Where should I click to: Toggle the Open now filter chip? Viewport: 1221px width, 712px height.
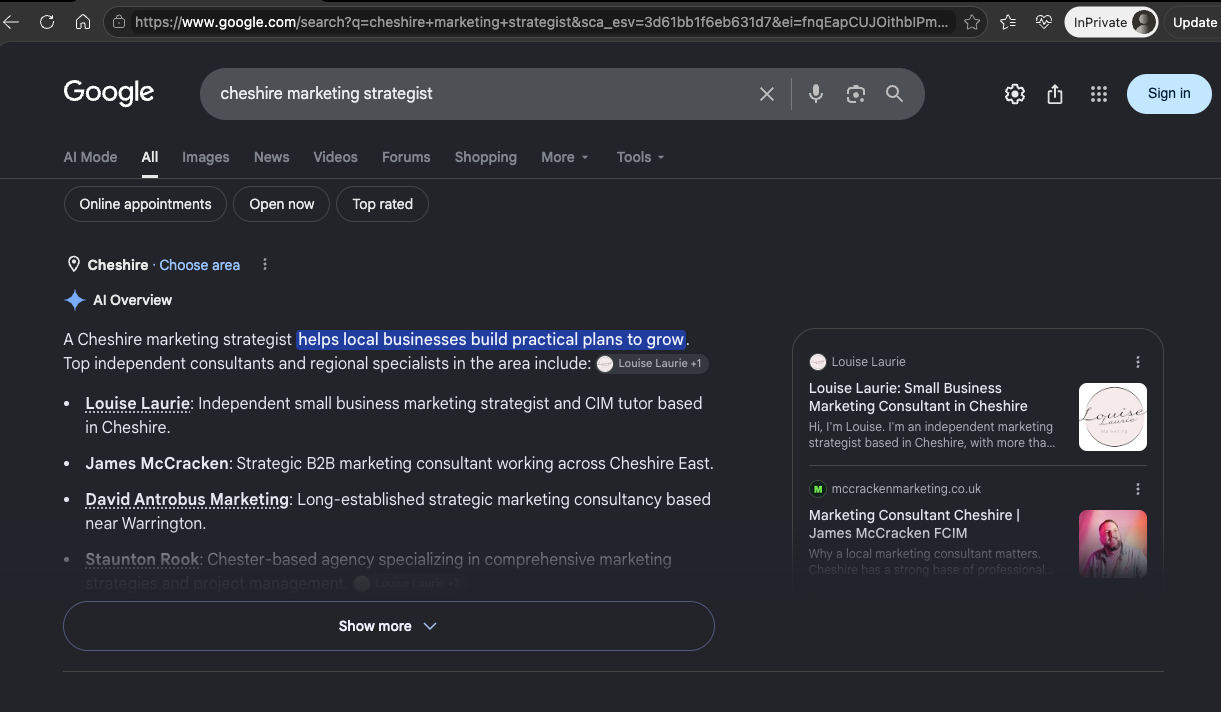(x=282, y=204)
